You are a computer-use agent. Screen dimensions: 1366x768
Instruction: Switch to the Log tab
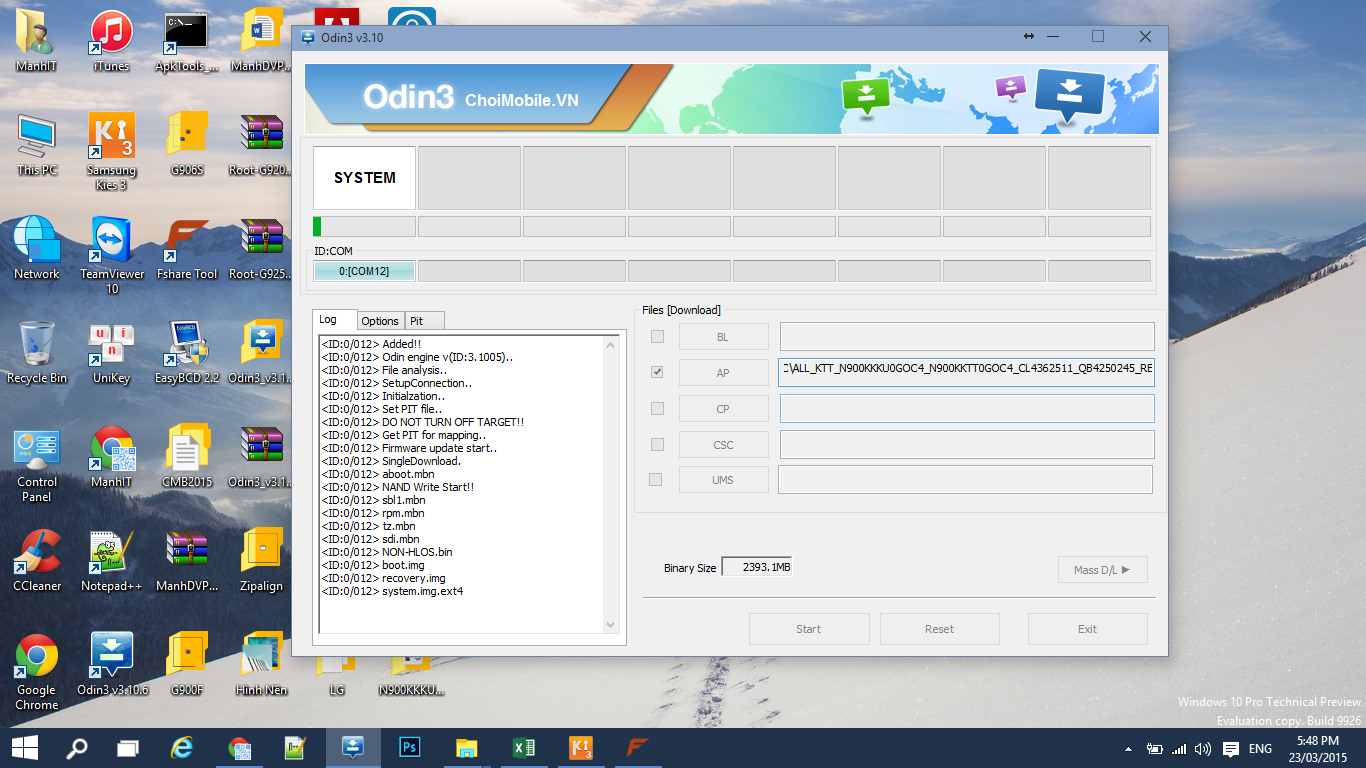[335, 319]
